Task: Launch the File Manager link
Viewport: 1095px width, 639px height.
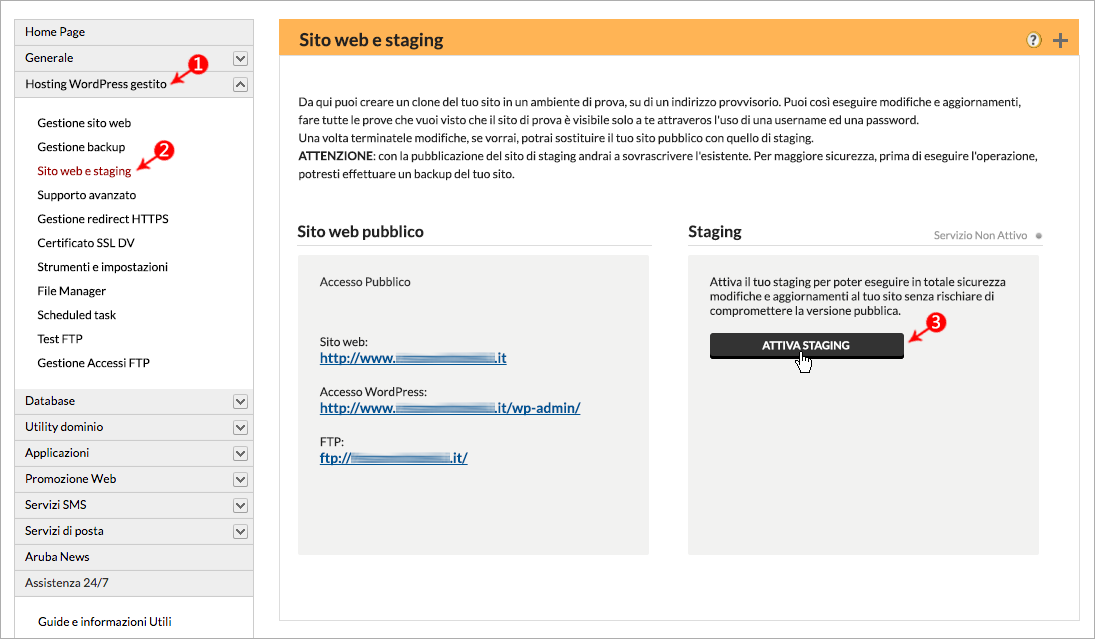Action: pyautogui.click(x=71, y=291)
